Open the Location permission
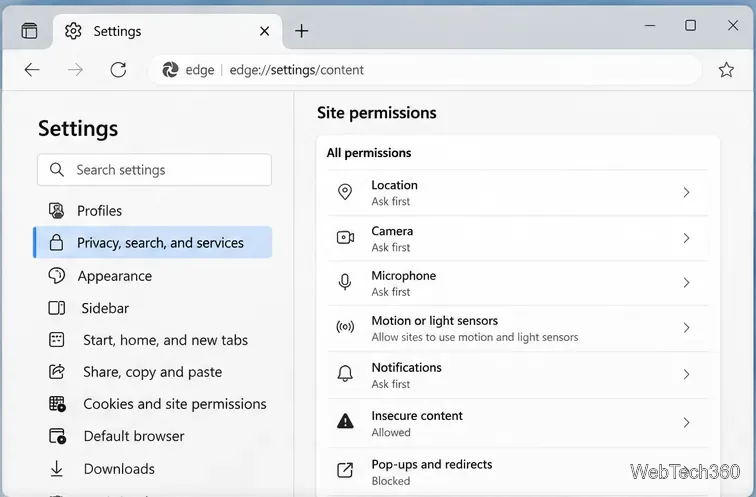The height and width of the screenshot is (497, 756). (x=517, y=192)
